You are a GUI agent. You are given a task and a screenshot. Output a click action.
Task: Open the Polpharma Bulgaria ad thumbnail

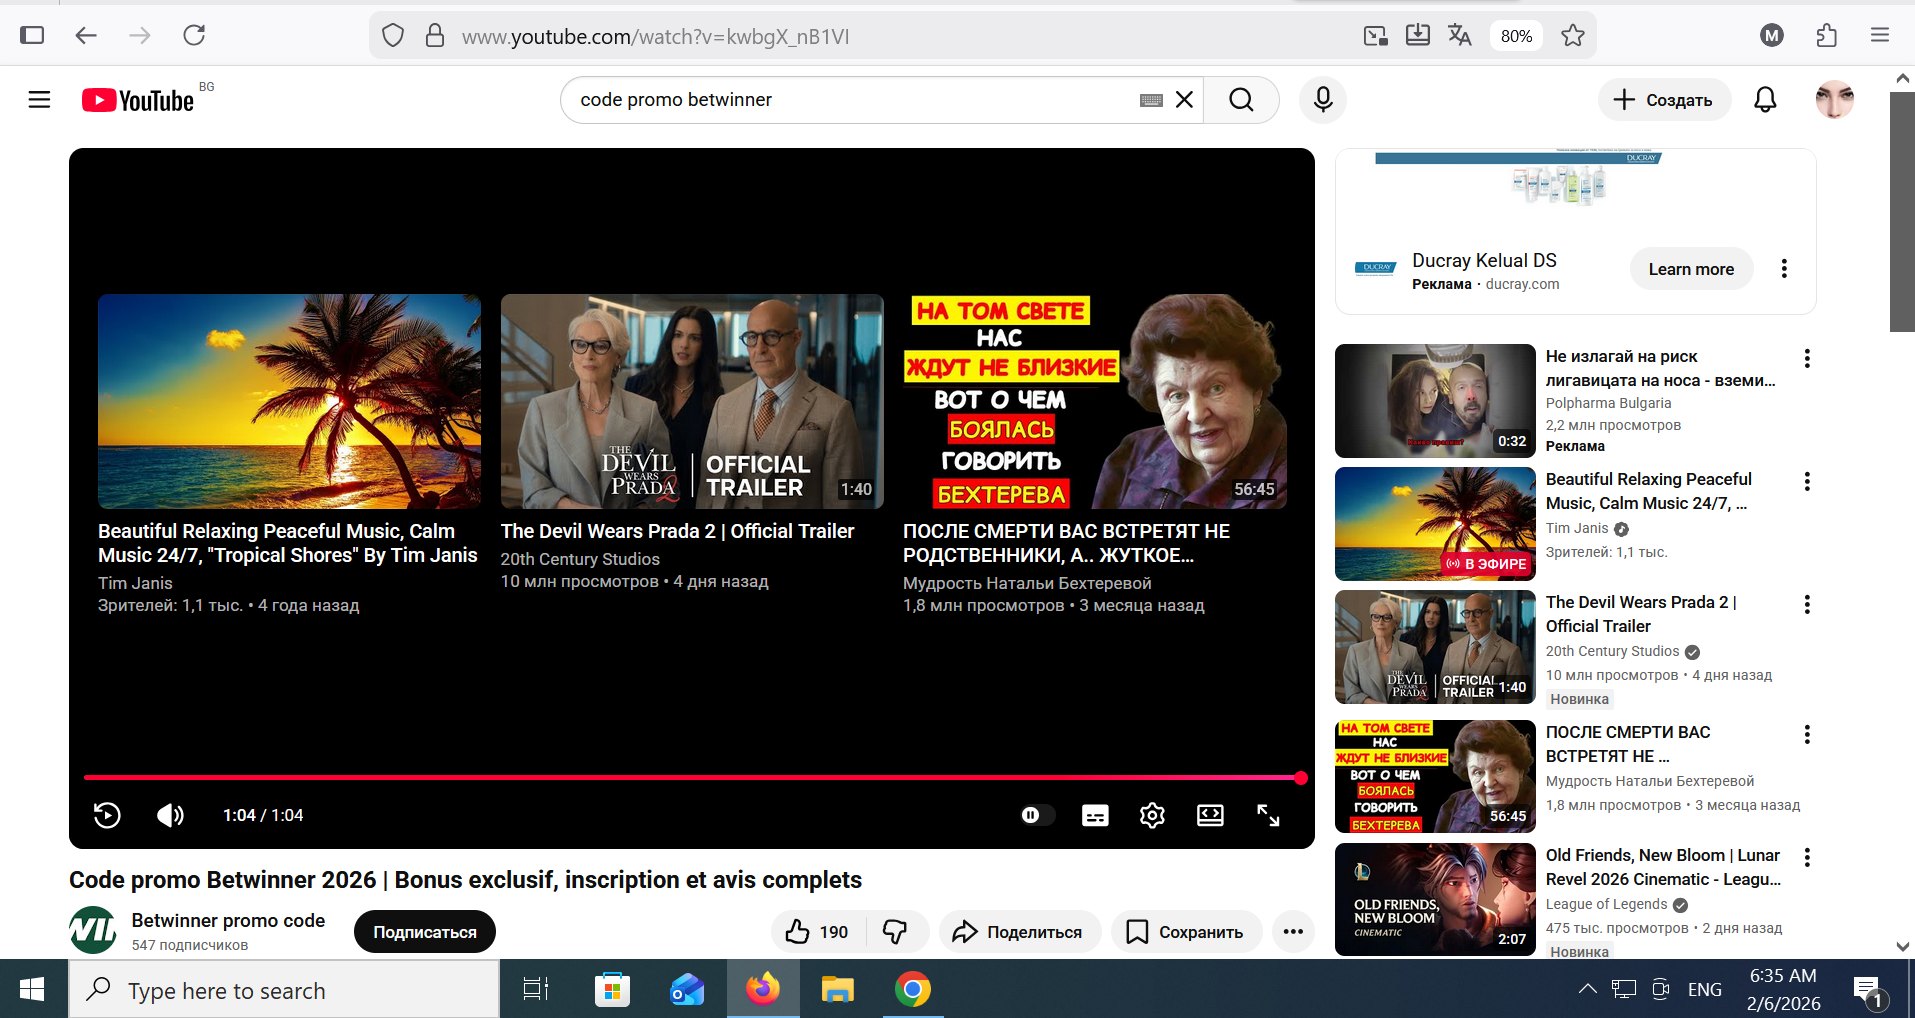pyautogui.click(x=1435, y=401)
